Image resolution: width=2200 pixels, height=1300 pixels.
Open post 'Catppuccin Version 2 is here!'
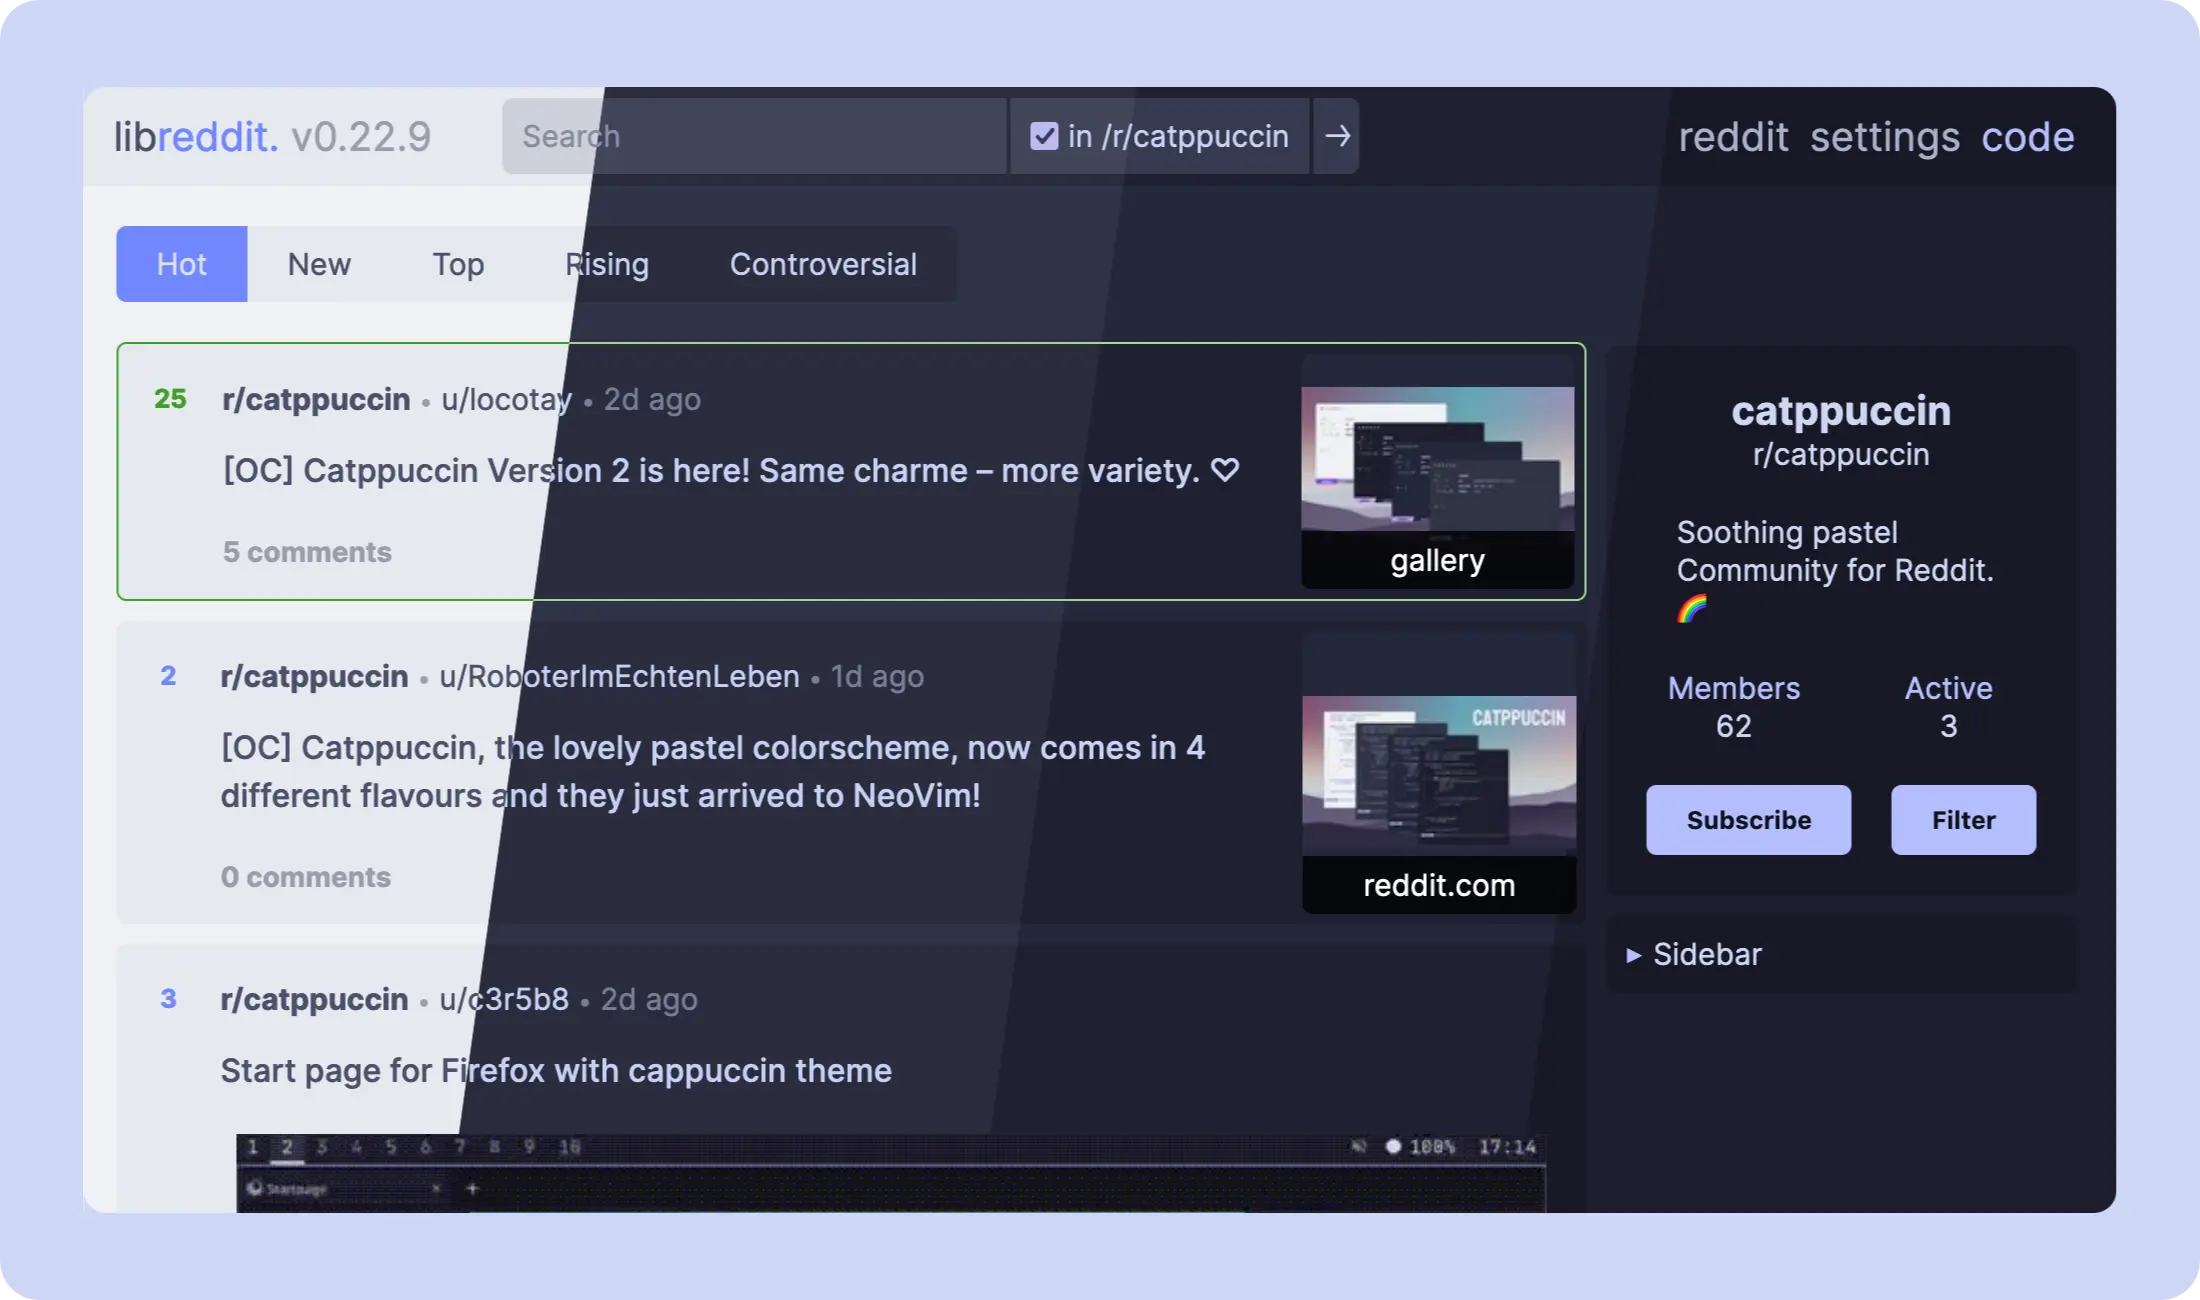[x=731, y=470]
